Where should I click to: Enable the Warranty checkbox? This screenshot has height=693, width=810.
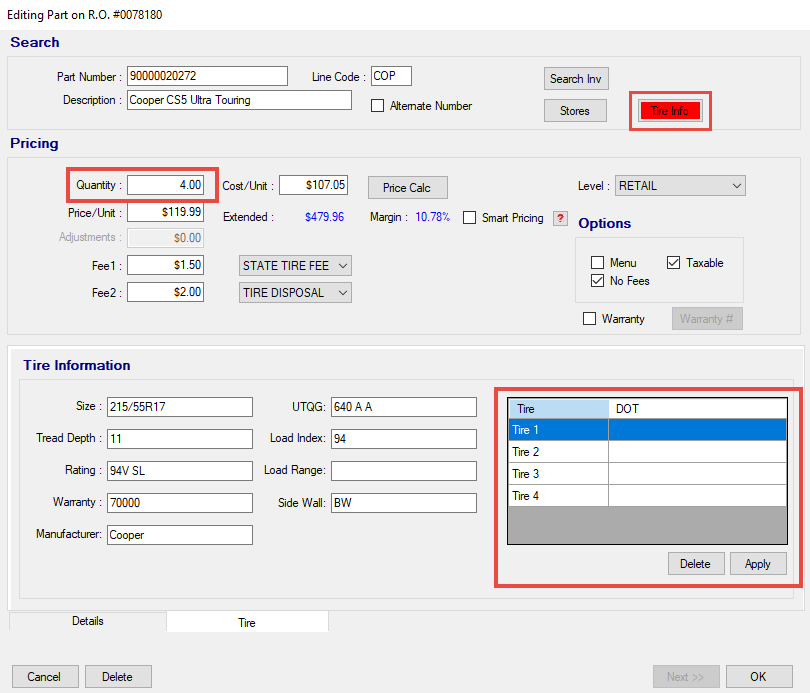589,319
